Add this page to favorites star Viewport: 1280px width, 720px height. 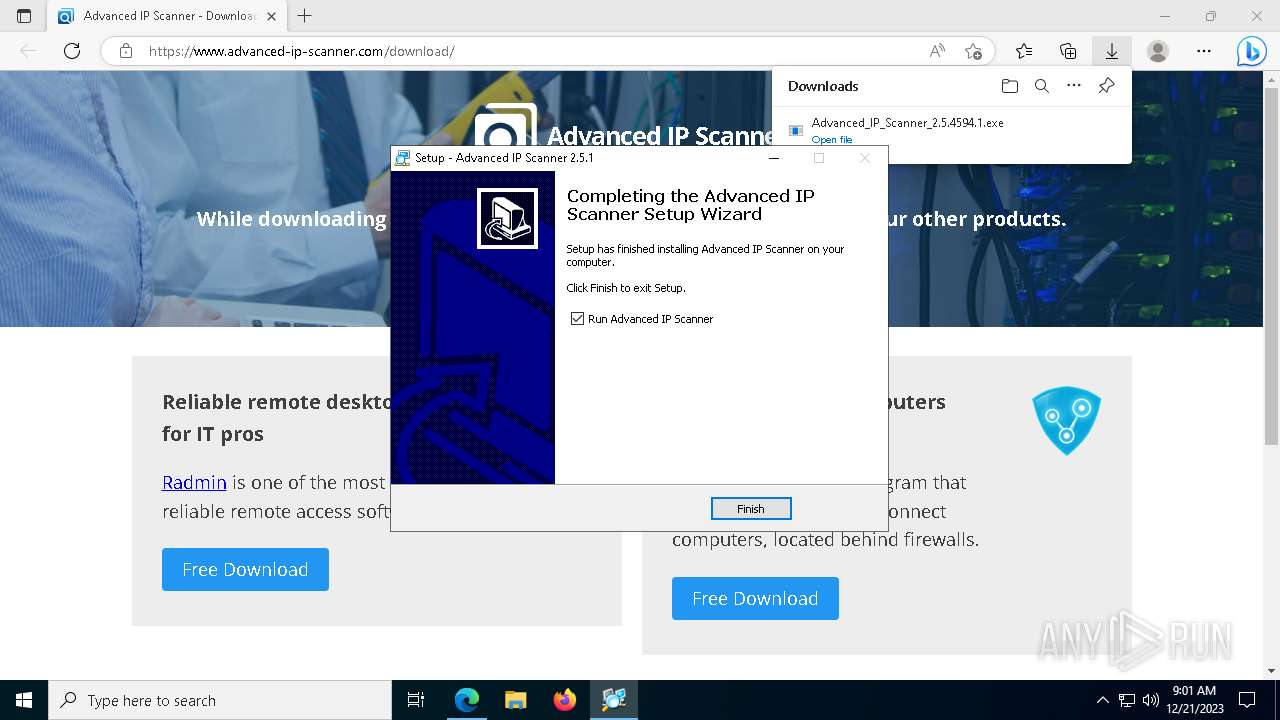973,51
